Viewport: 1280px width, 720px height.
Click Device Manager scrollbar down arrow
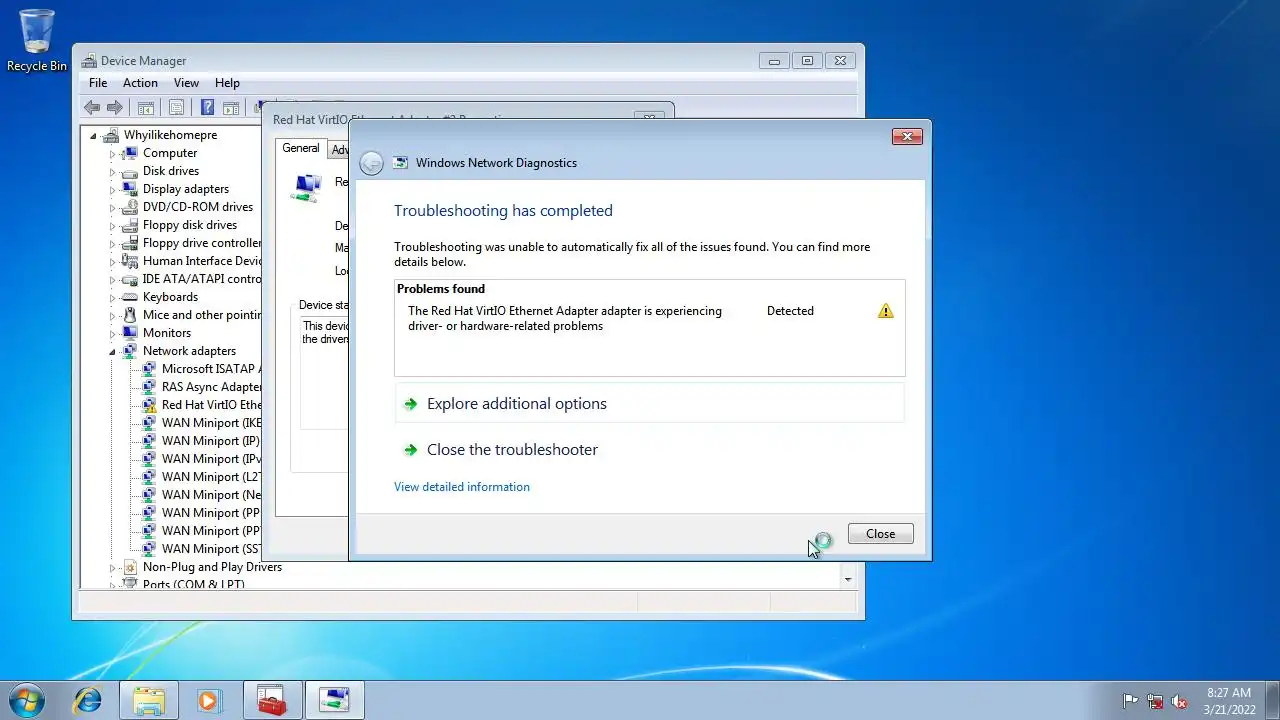848,579
